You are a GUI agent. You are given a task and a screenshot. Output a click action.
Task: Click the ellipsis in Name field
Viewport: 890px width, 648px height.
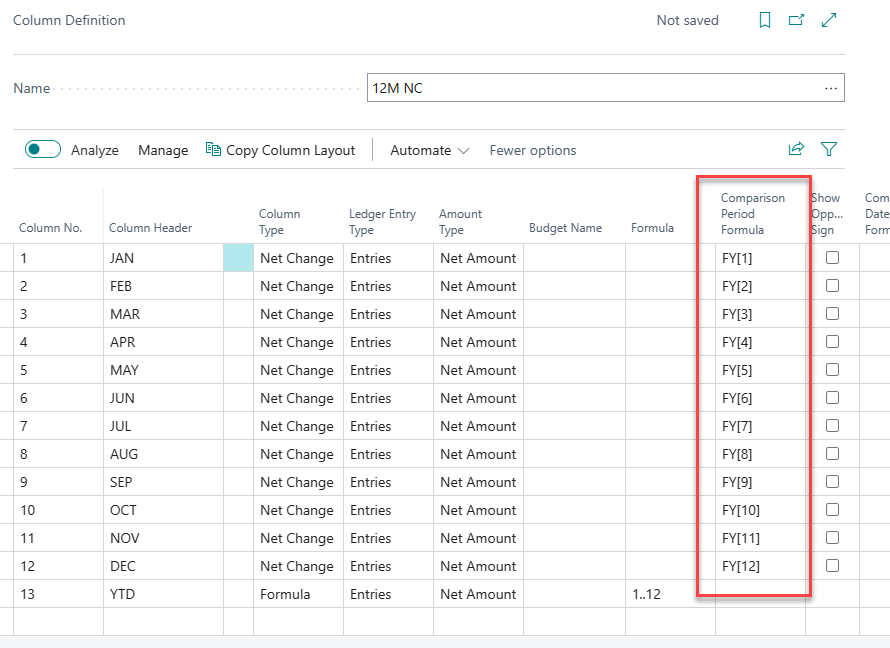pos(830,88)
